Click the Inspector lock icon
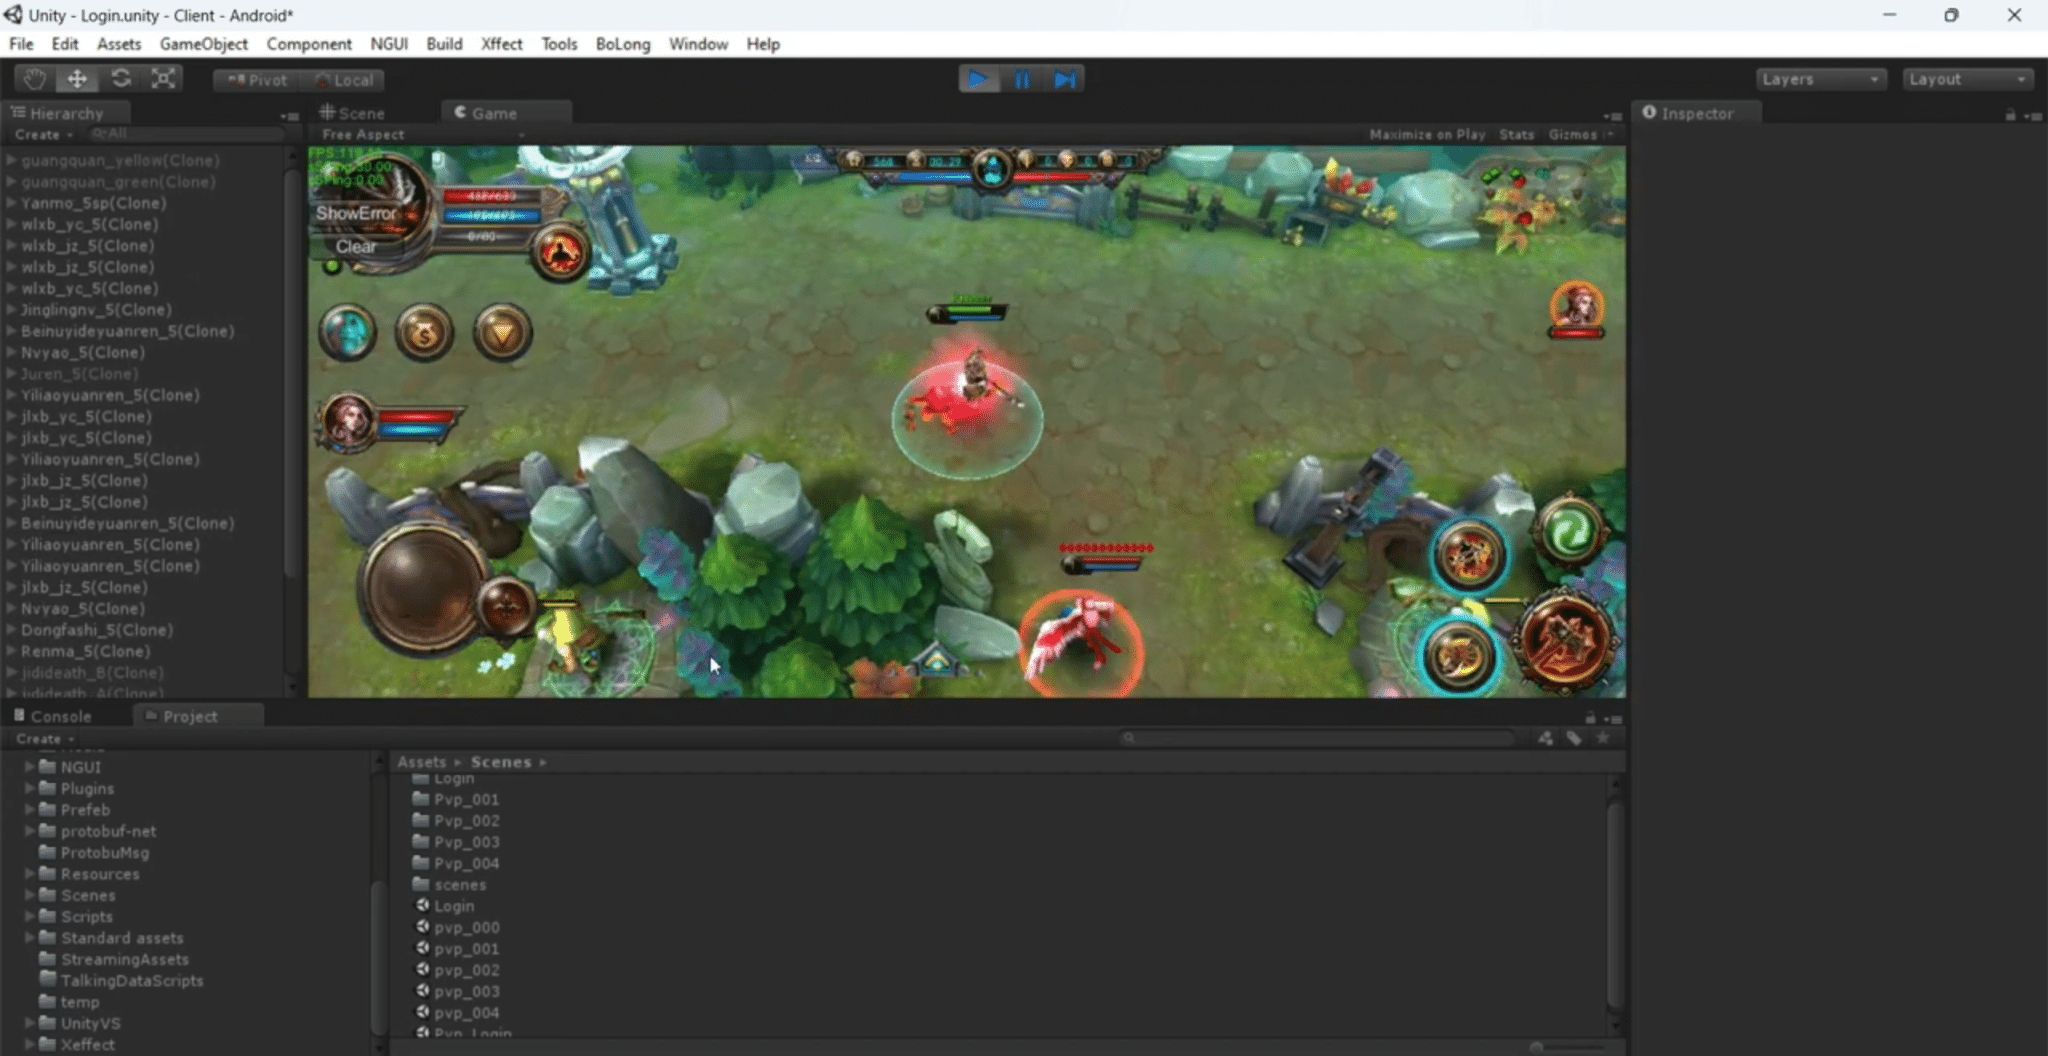The image size is (2048, 1056). pos(2010,115)
